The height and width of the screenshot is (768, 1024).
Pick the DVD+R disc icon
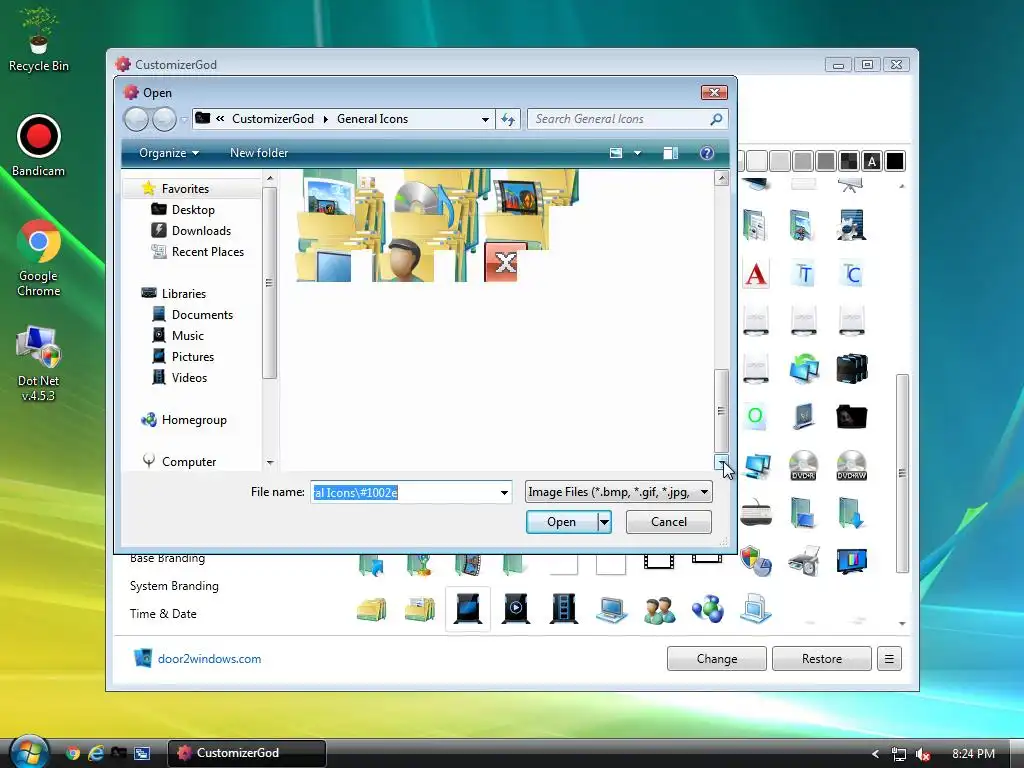pyautogui.click(x=803, y=465)
